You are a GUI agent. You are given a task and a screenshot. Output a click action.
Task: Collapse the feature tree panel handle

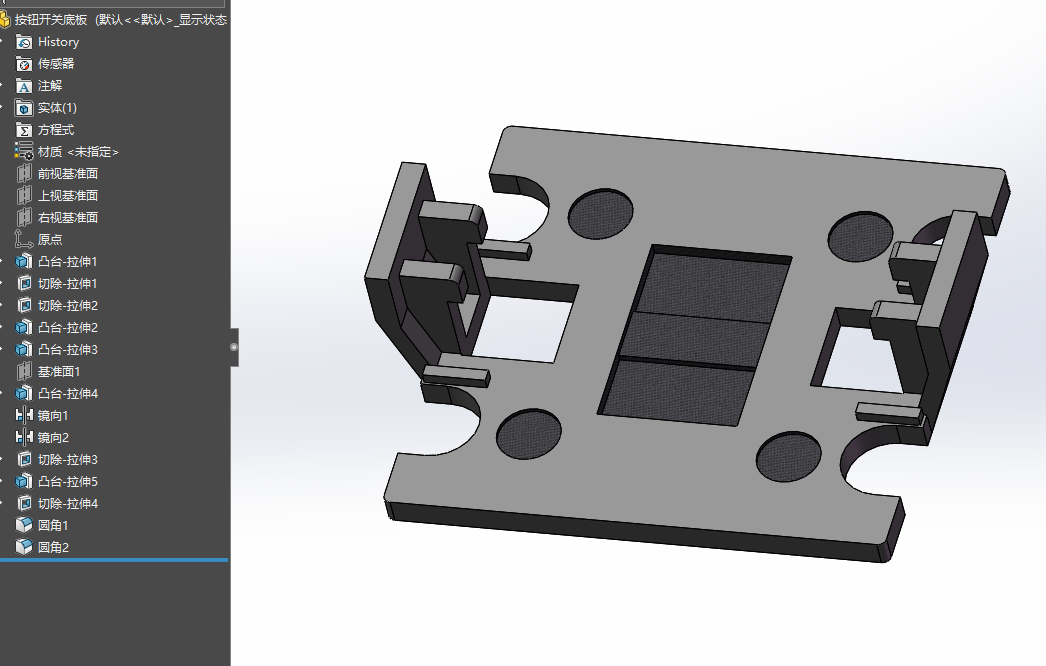(234, 347)
